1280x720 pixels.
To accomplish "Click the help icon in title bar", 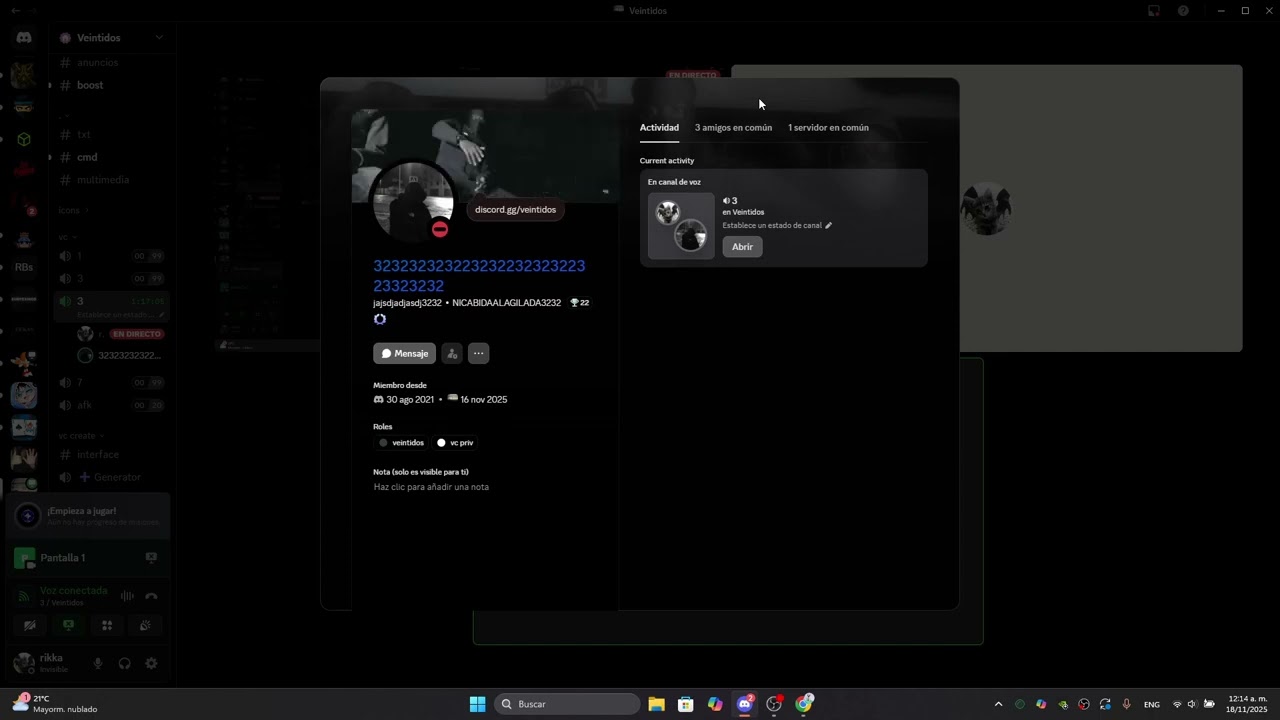I will tap(1183, 11).
